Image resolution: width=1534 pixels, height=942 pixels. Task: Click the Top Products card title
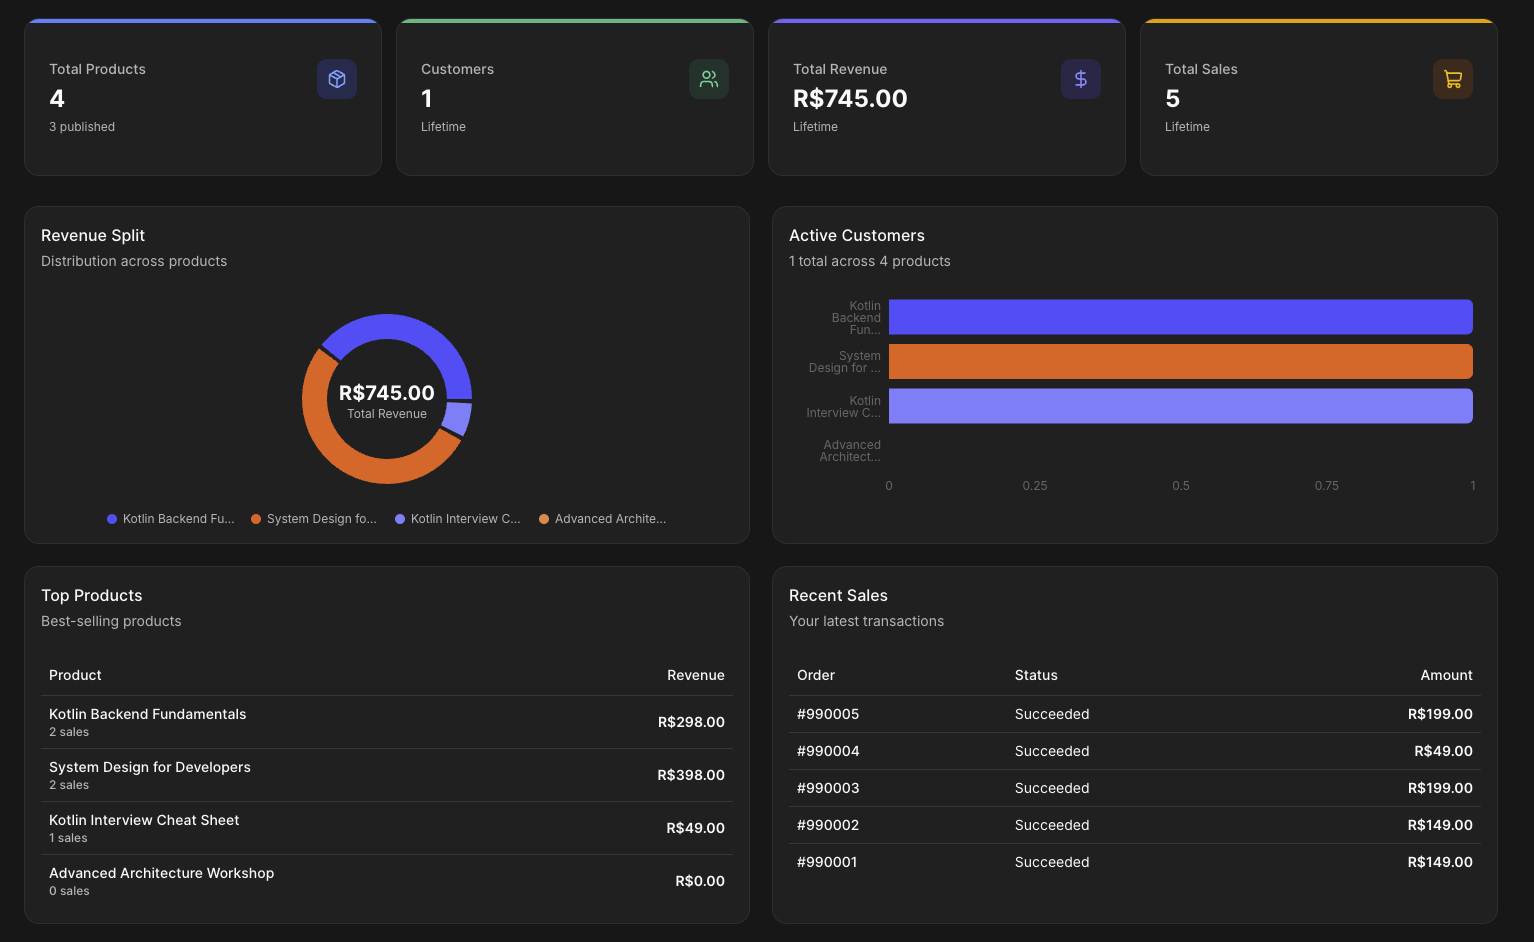92,595
